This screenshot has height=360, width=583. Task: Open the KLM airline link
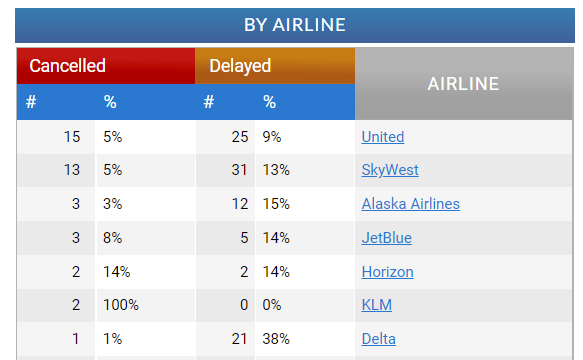(377, 305)
